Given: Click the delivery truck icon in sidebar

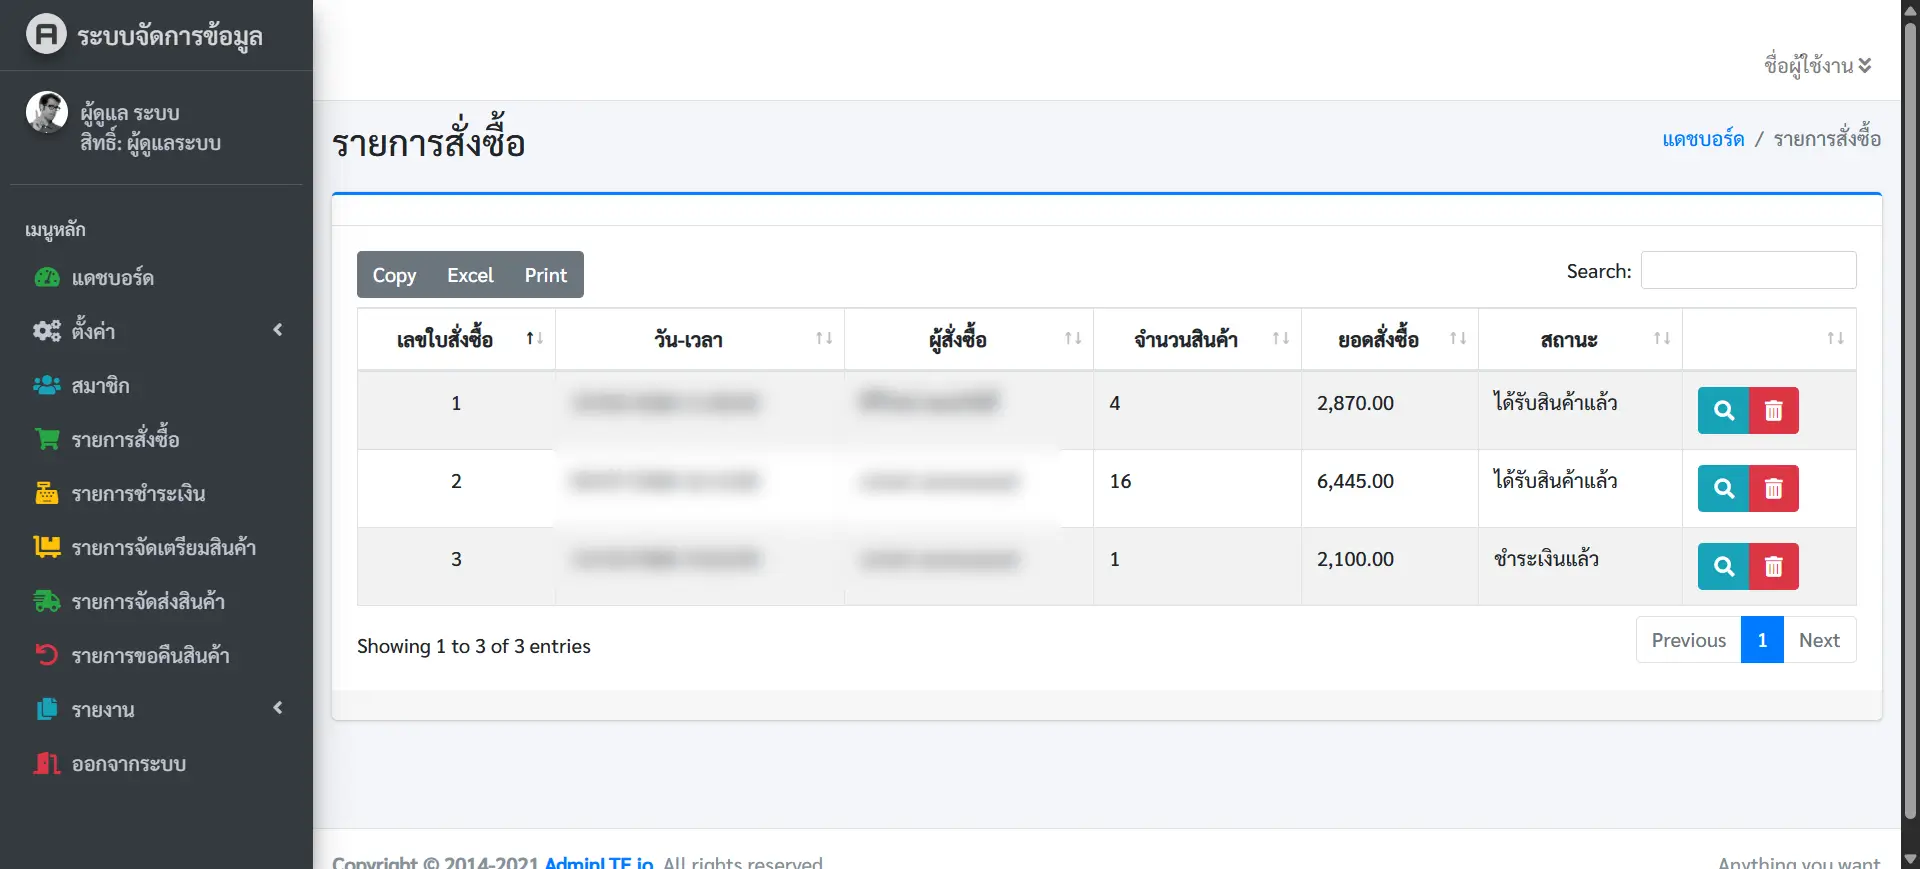Looking at the screenshot, I should coord(47,601).
